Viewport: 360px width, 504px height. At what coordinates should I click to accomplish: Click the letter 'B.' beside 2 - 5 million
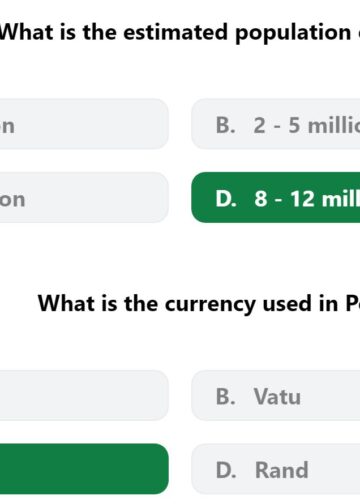pyautogui.click(x=226, y=126)
